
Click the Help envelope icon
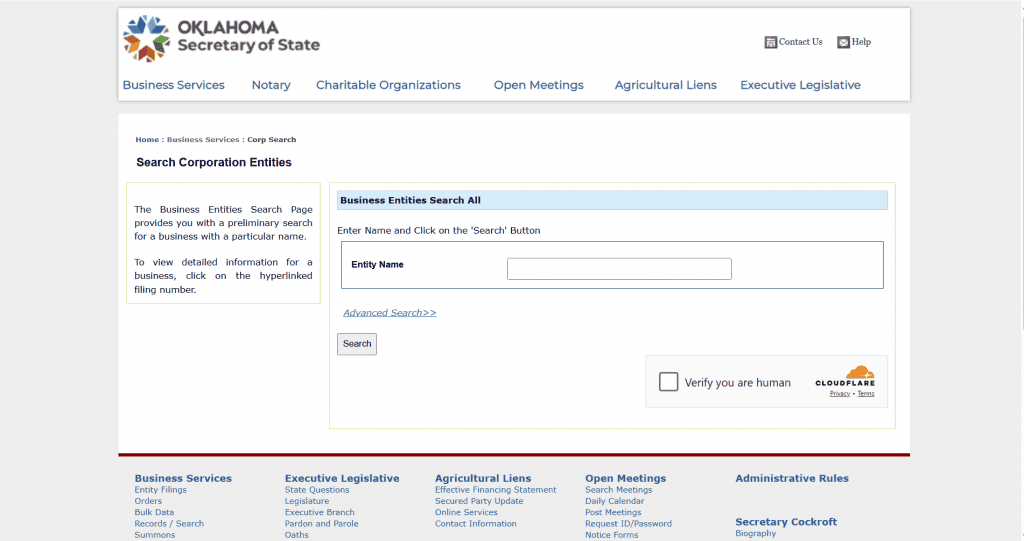pos(843,42)
